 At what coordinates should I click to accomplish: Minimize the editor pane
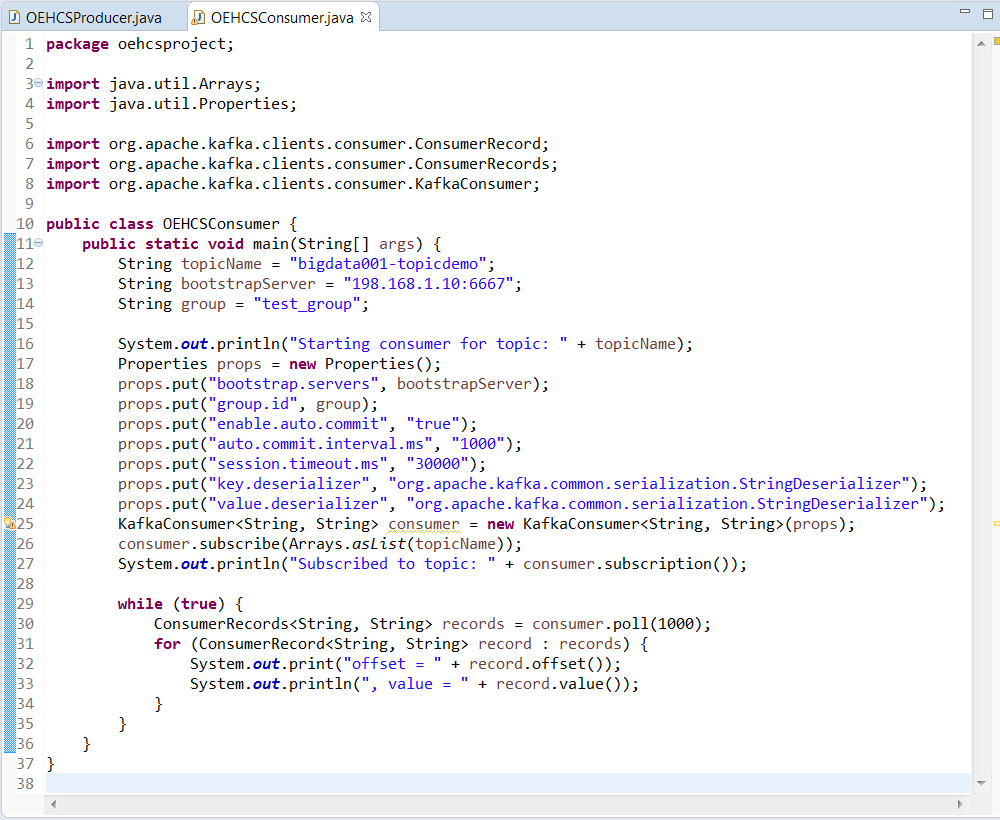[x=965, y=11]
